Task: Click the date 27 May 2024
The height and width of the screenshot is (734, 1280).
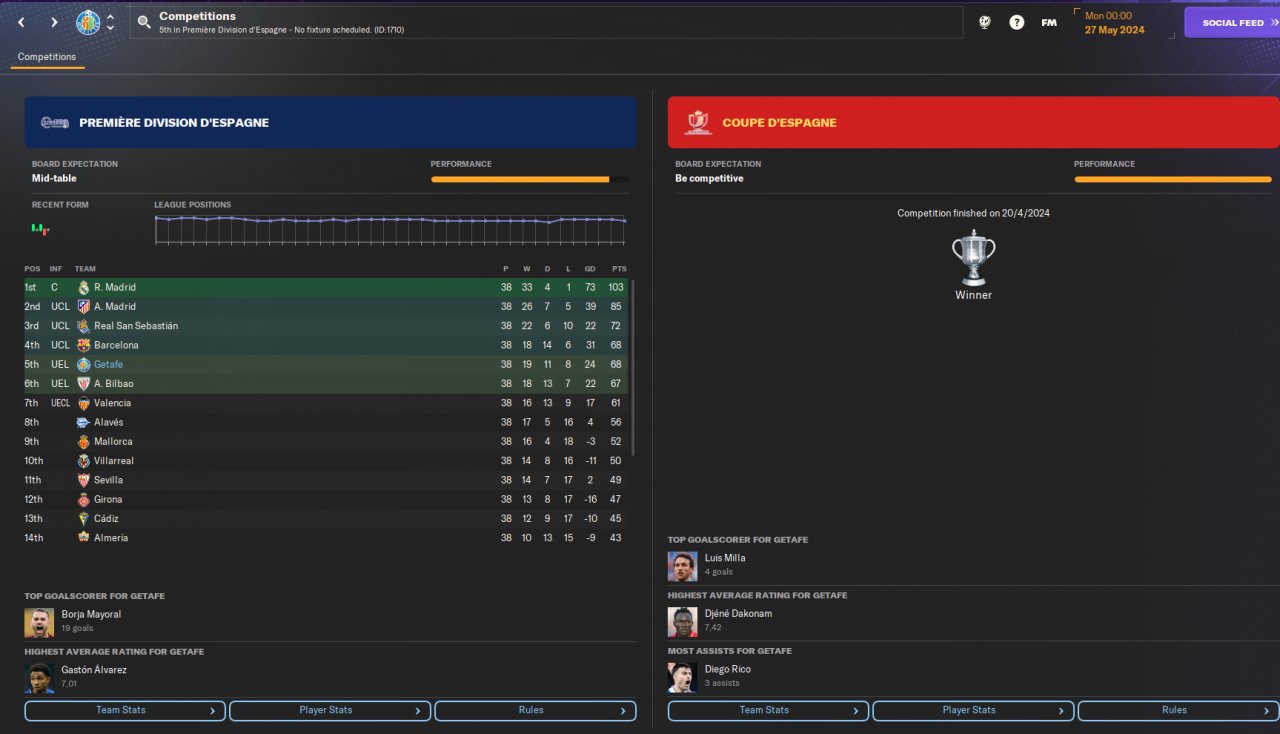Action: pos(1115,30)
